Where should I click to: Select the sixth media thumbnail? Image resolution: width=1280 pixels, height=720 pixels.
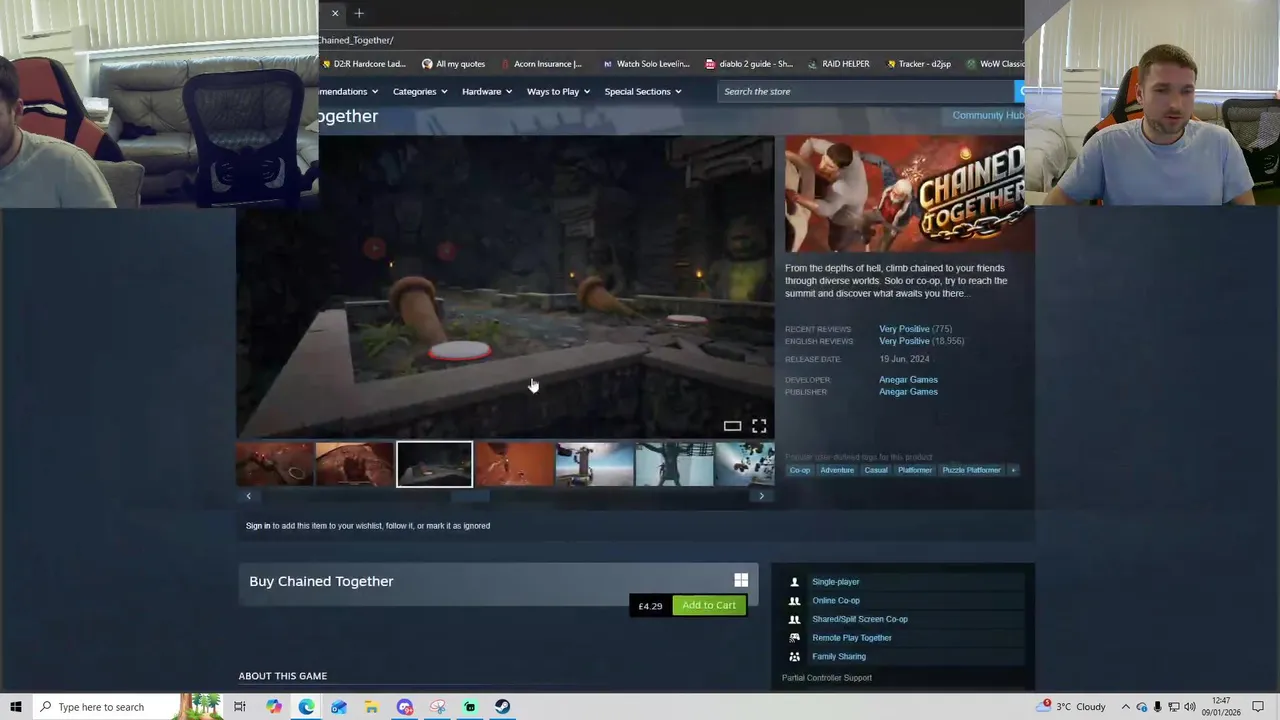coord(674,465)
